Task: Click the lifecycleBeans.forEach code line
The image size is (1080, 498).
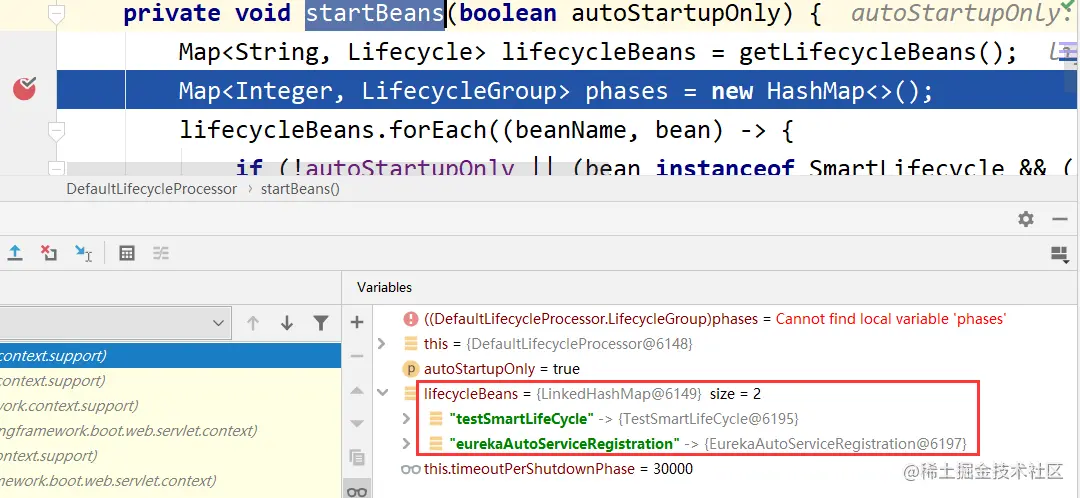Action: click(x=486, y=130)
